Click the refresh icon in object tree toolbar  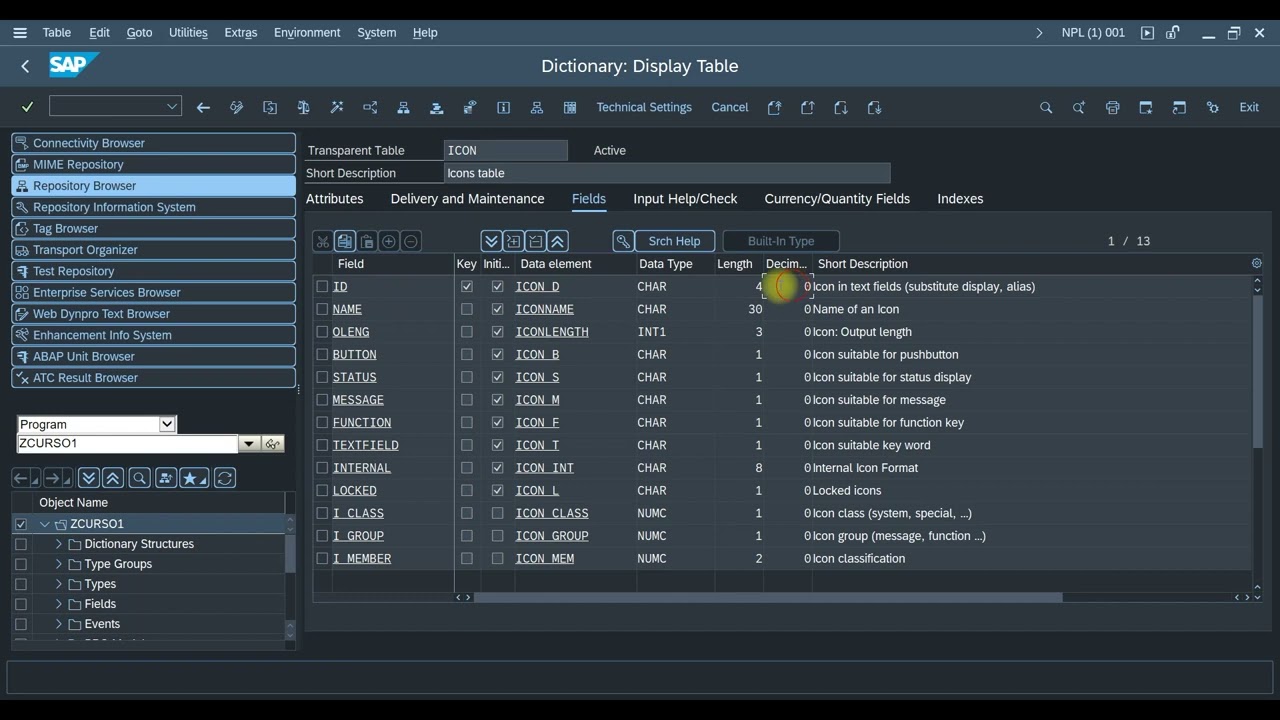pyautogui.click(x=225, y=478)
